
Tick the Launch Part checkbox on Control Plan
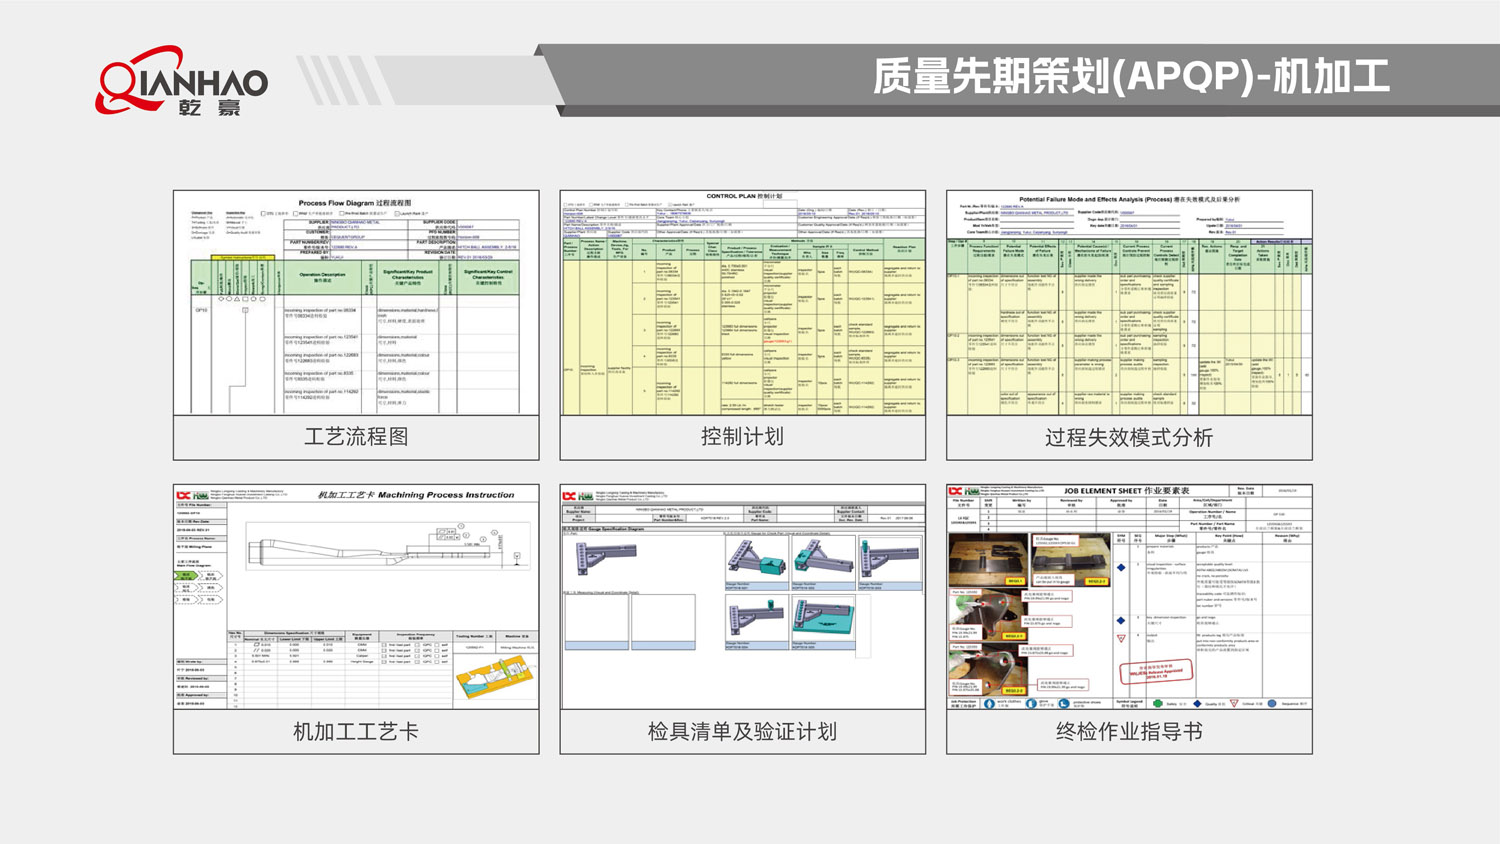click(x=671, y=204)
